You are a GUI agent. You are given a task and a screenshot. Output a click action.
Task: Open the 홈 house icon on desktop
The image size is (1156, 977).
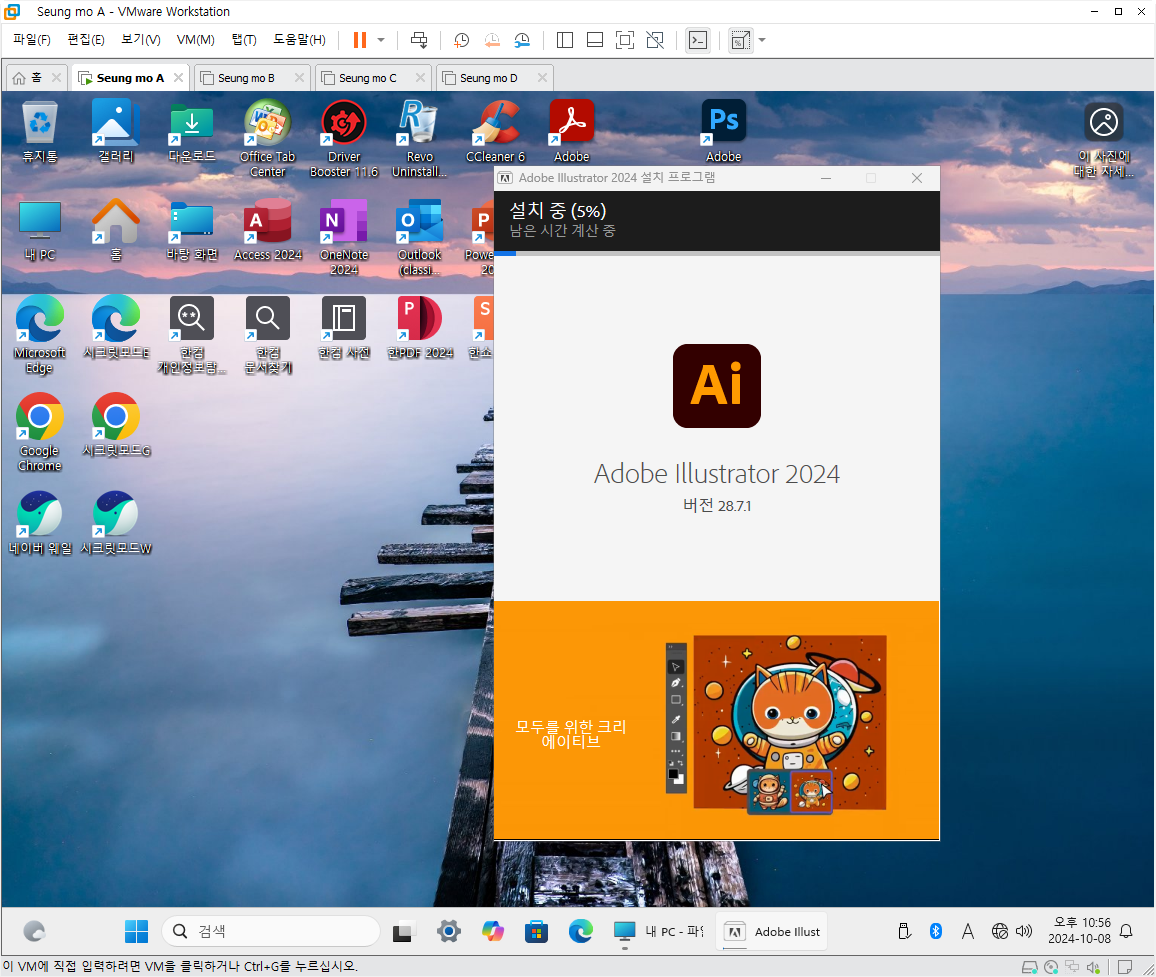[x=116, y=230]
